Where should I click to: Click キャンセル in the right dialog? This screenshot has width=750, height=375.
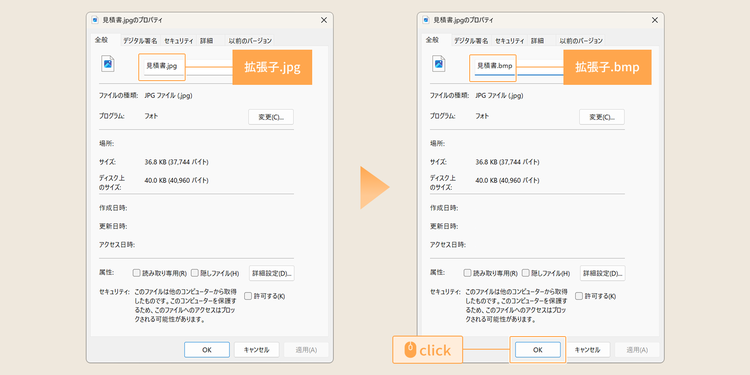587,350
